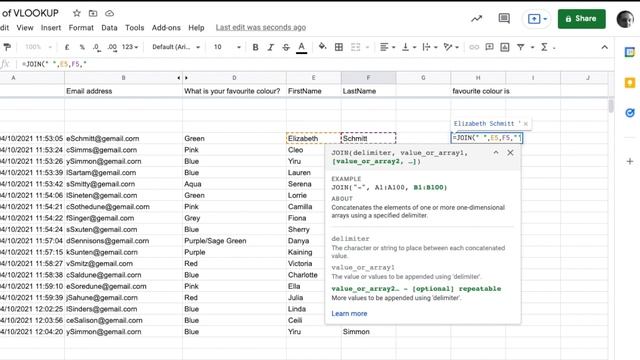The image size is (640, 360).
Task: Expand hidden column C with the arrow
Action: 187,78
